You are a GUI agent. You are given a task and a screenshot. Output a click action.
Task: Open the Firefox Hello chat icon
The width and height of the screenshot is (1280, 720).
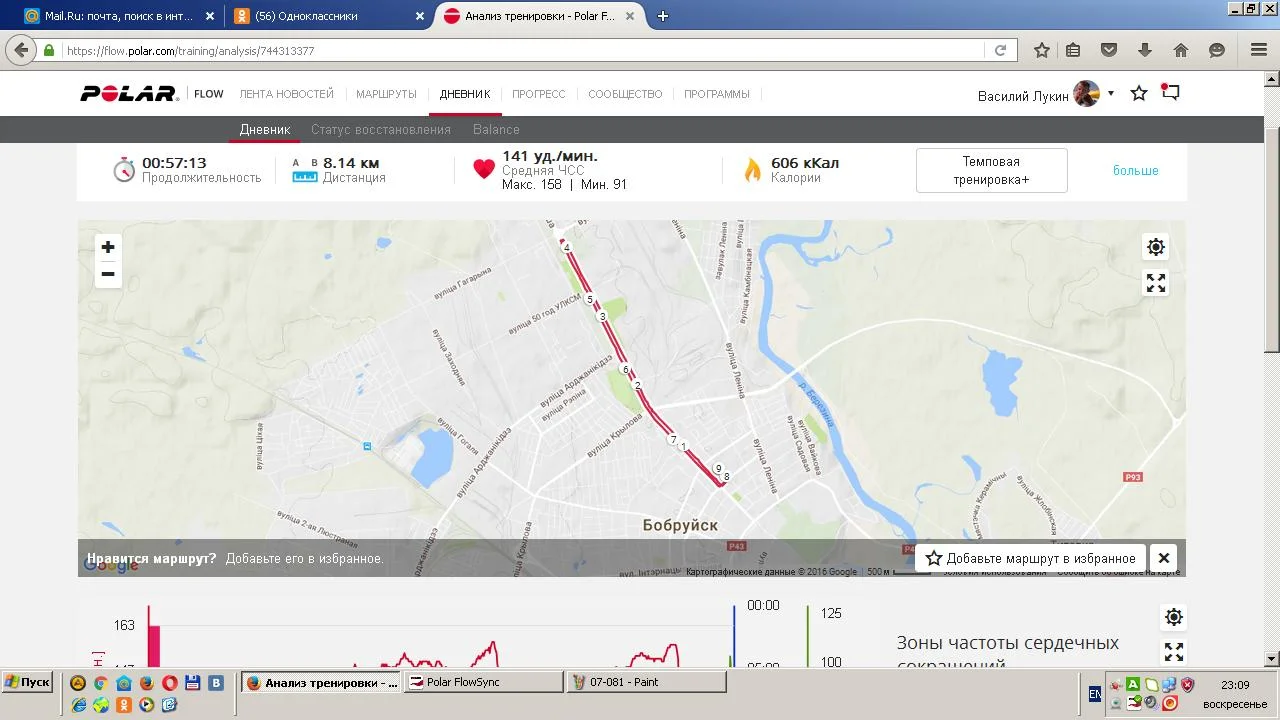point(1217,50)
